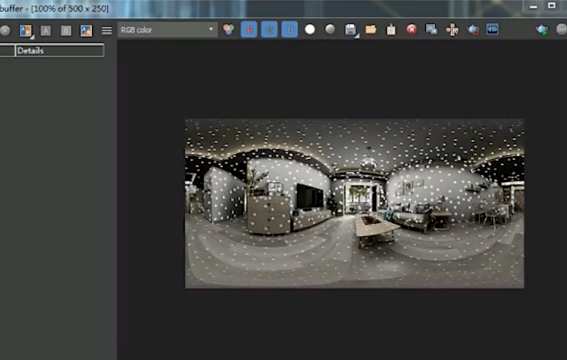
Task: Activate region render teapot icon
Action: tap(473, 29)
